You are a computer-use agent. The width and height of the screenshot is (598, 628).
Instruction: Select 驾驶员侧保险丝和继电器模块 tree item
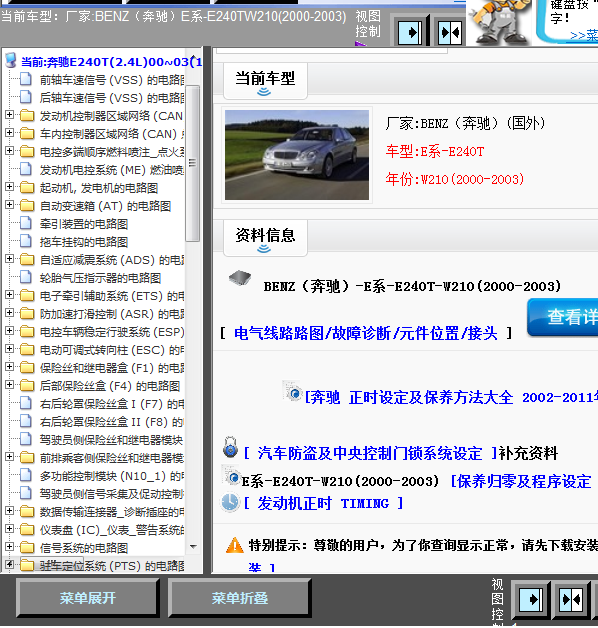click(x=111, y=439)
